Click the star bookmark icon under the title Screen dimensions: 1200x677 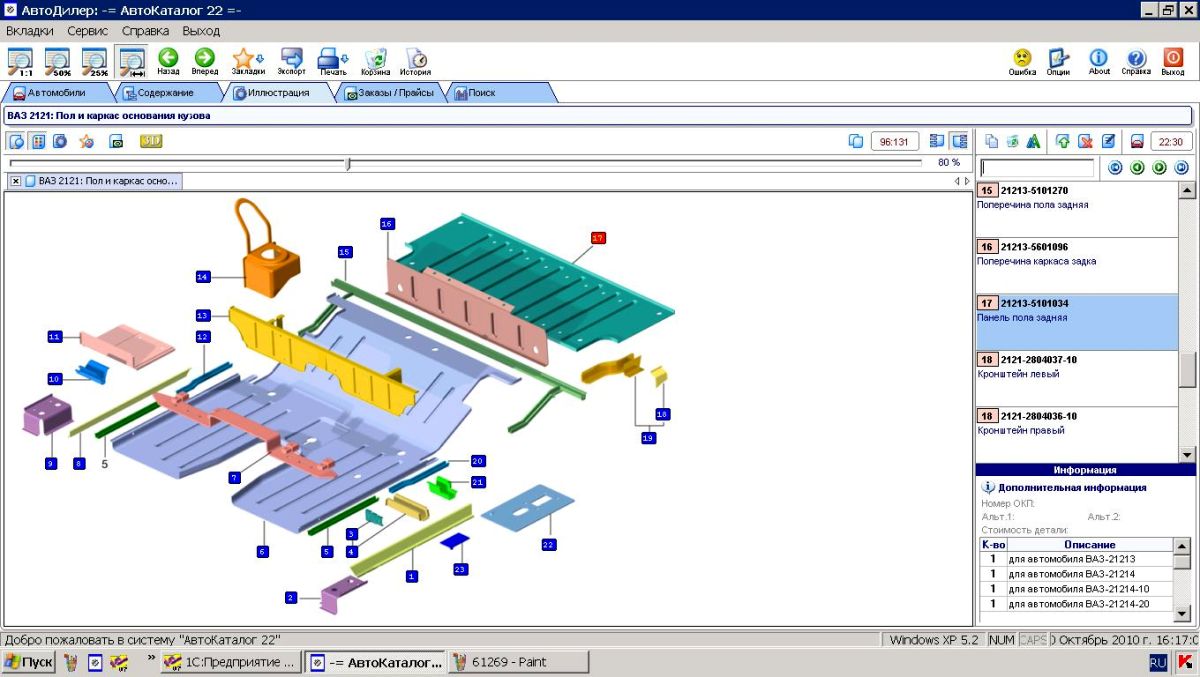87,141
